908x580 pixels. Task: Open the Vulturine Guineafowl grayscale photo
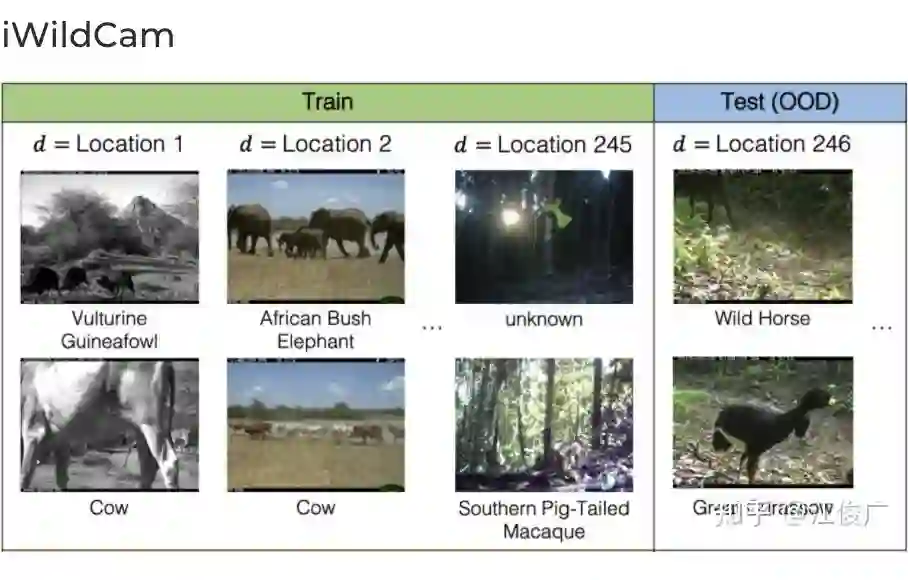(110, 236)
